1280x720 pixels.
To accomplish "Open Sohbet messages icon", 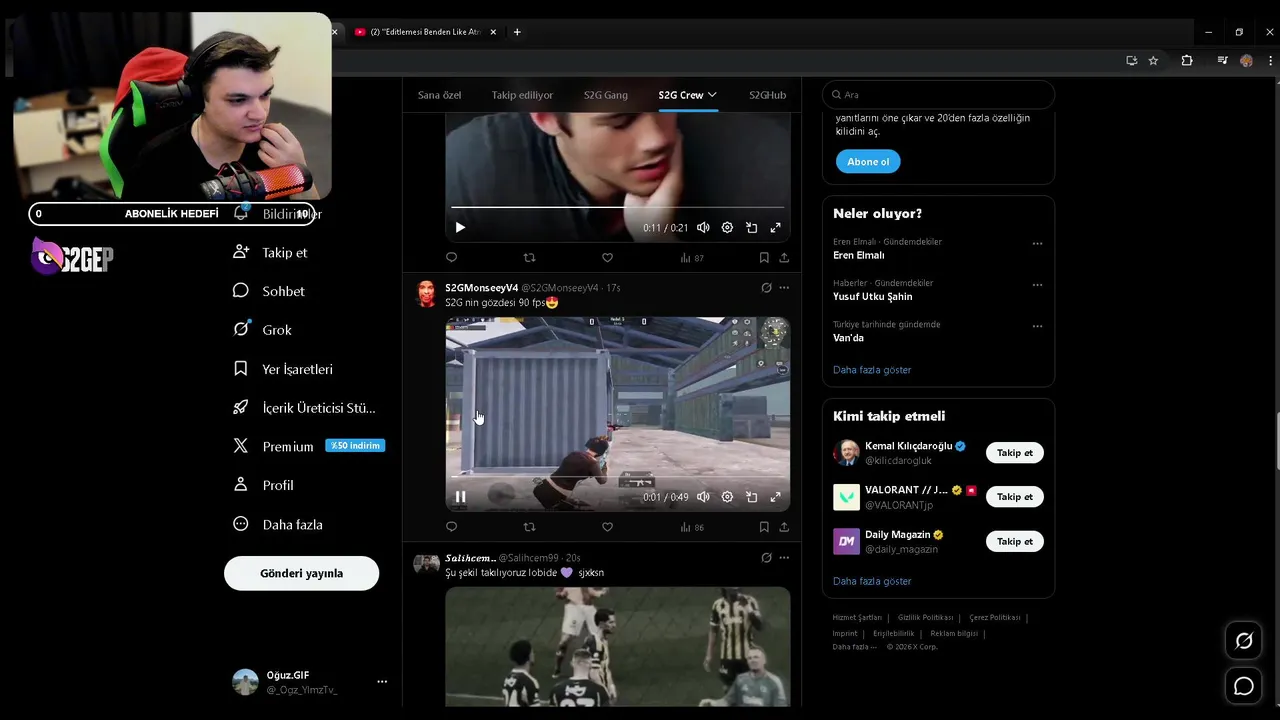I will coord(240,291).
